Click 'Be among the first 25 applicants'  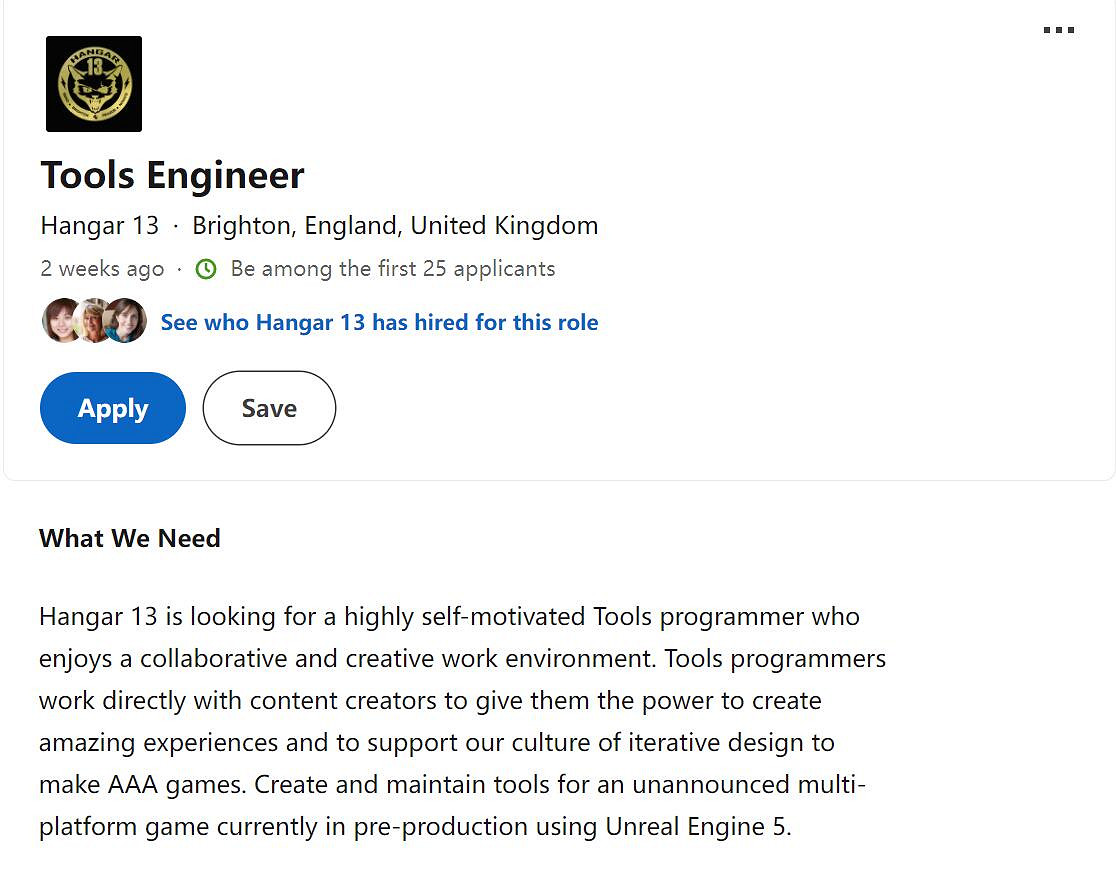[x=392, y=269]
